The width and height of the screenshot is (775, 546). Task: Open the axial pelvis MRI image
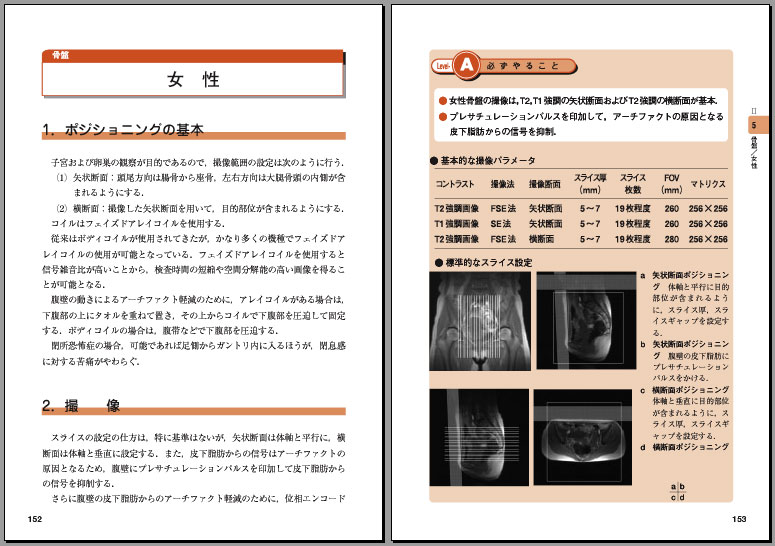pyautogui.click(x=583, y=437)
